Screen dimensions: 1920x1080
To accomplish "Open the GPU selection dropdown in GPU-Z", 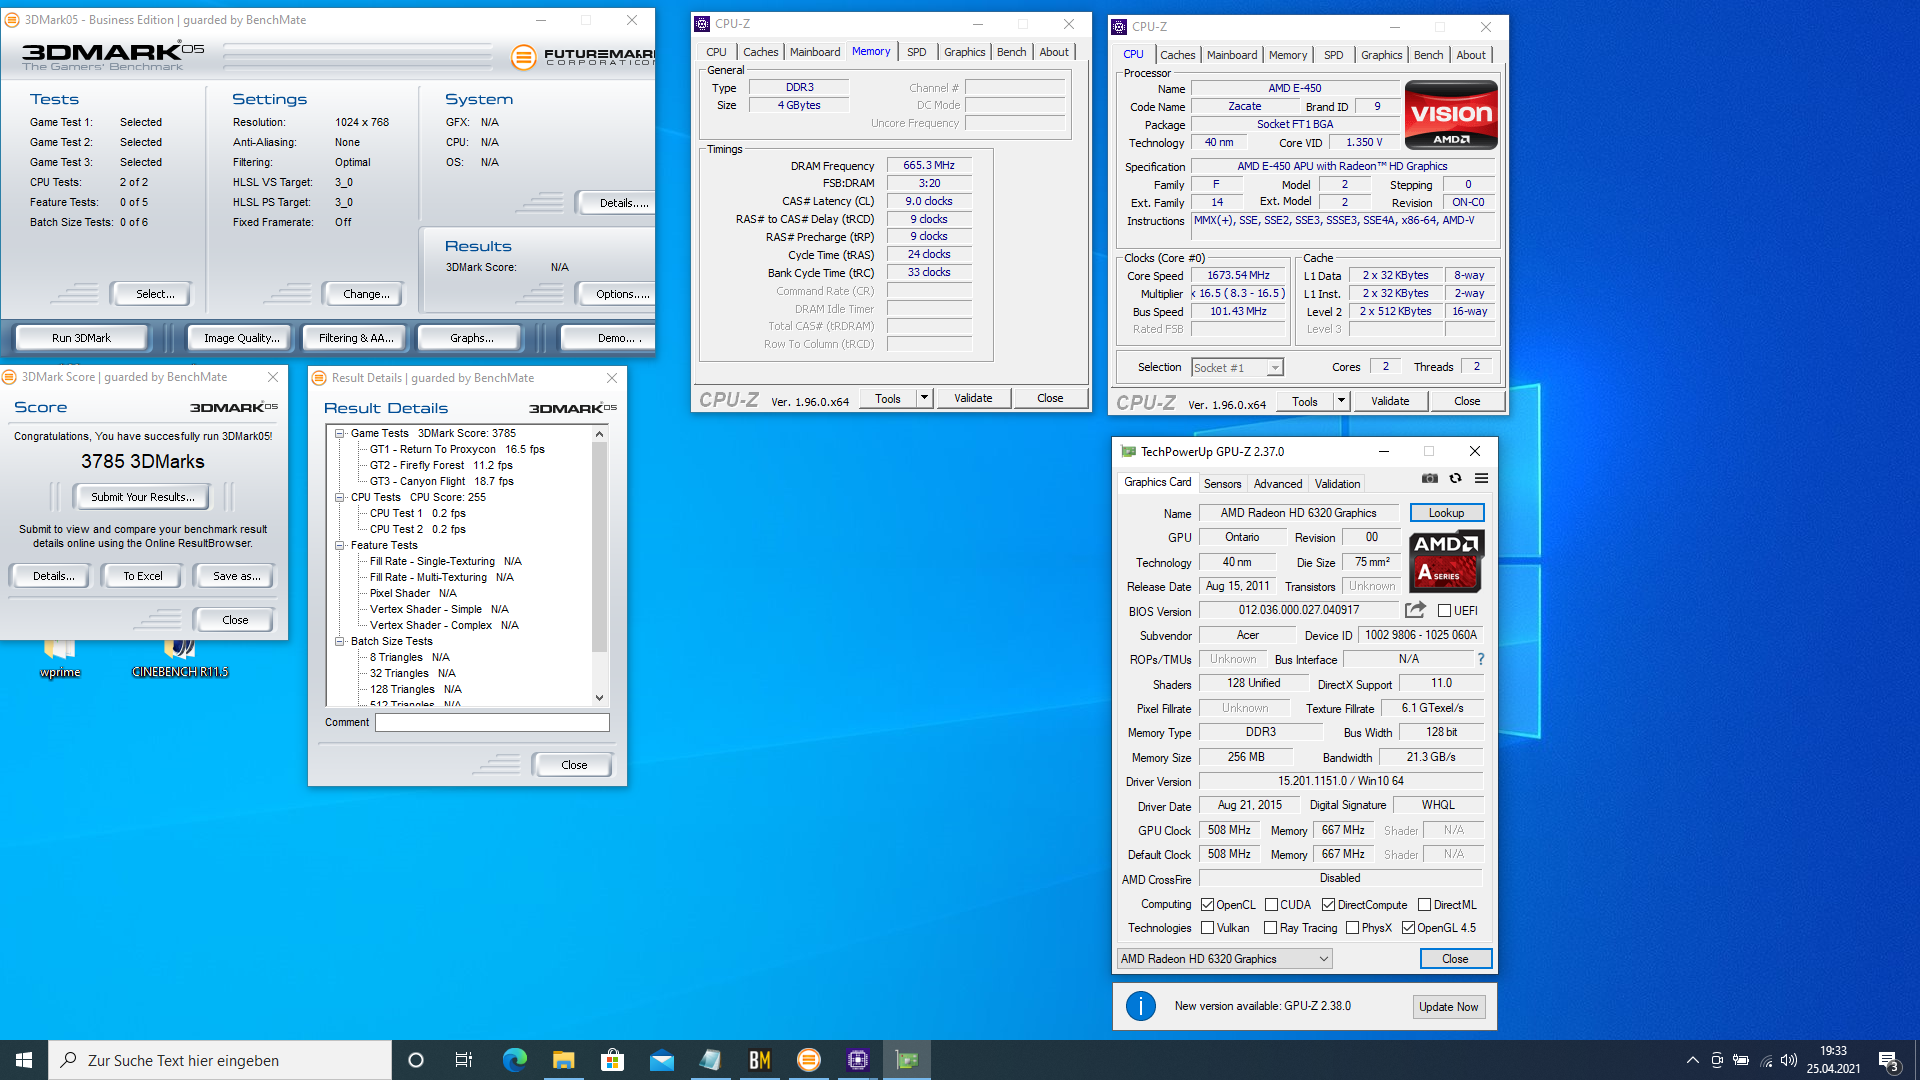I will pos(1224,958).
